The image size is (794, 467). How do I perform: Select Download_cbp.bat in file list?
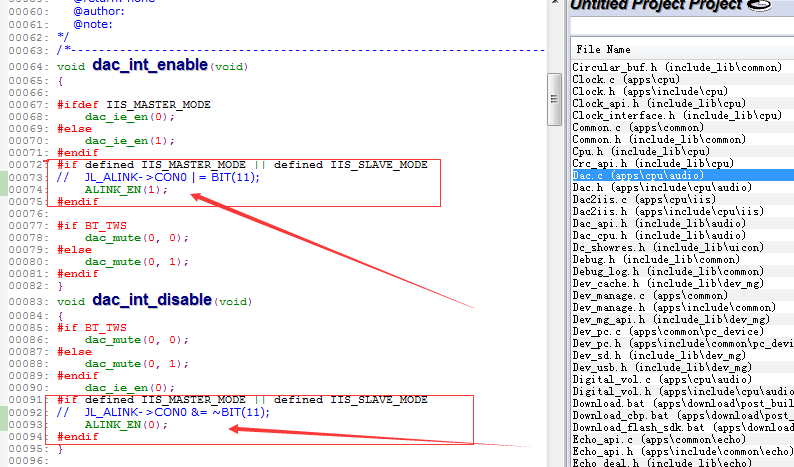683,415
